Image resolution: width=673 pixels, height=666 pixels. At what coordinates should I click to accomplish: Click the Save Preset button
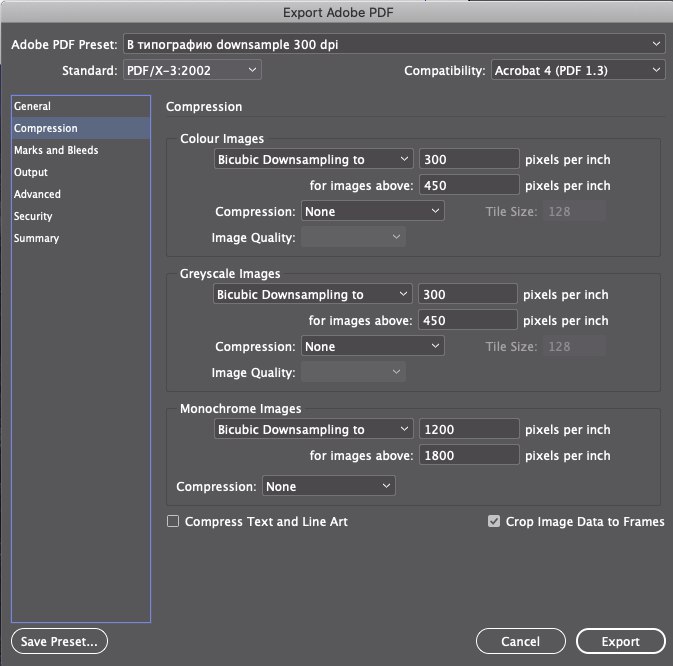[59, 641]
